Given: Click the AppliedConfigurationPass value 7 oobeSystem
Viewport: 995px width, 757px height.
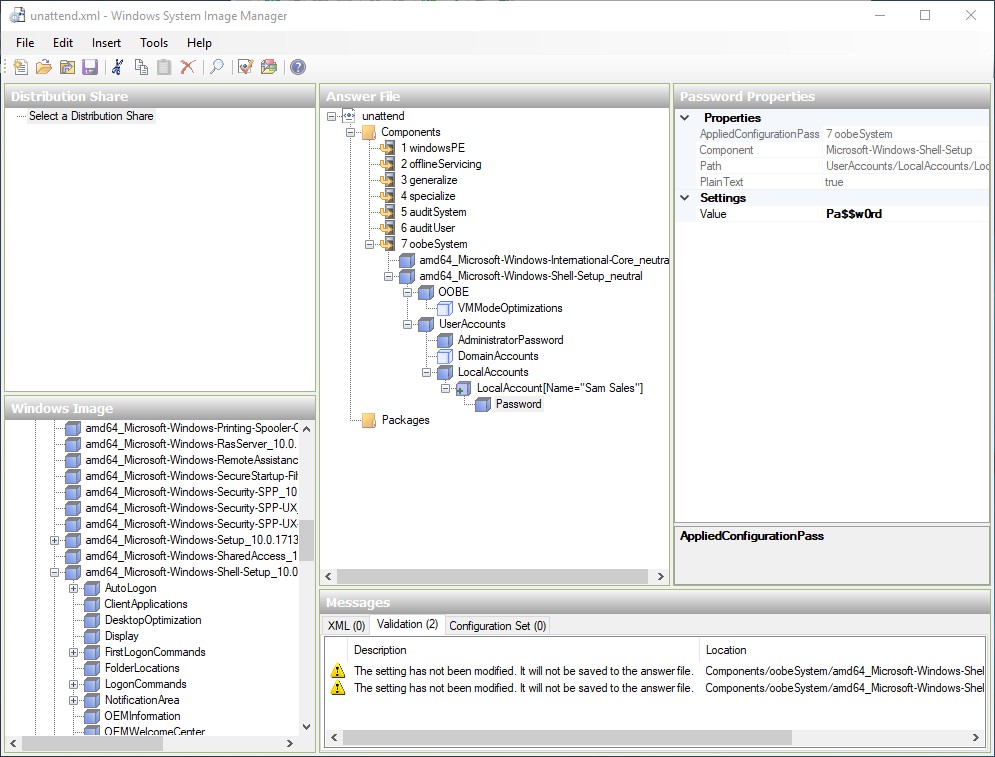Looking at the screenshot, I should point(906,134).
